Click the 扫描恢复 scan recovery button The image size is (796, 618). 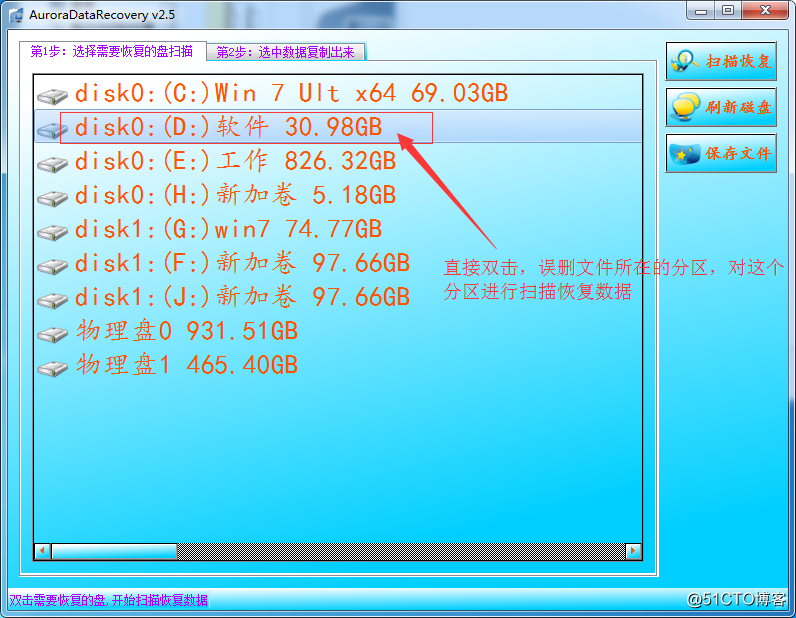click(721, 61)
